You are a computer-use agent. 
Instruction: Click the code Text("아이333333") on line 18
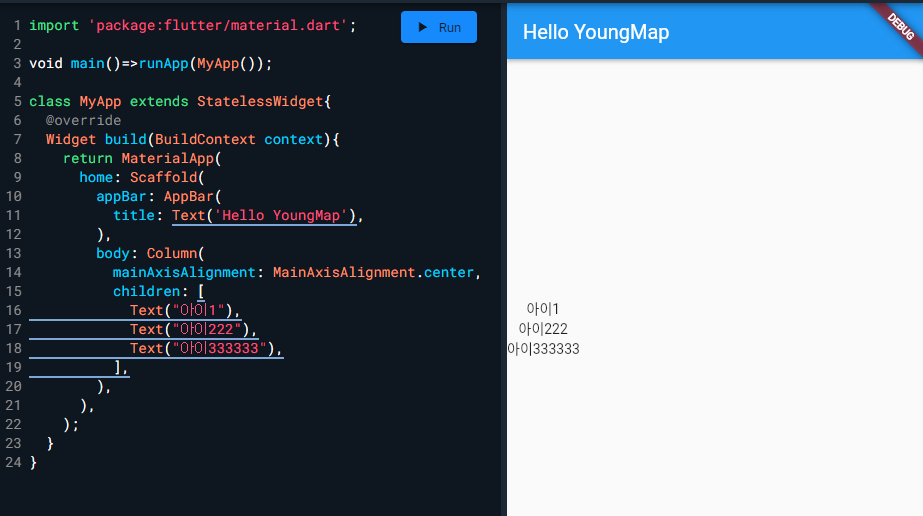[x=202, y=348]
